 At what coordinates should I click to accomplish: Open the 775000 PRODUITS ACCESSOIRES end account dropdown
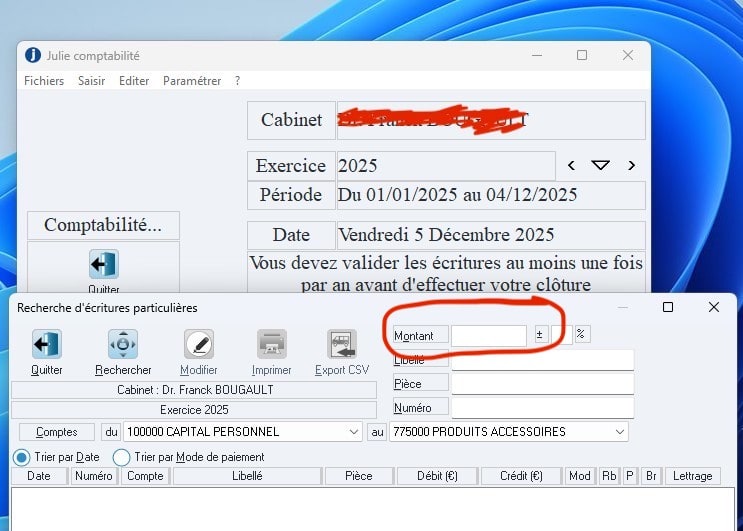click(x=621, y=432)
